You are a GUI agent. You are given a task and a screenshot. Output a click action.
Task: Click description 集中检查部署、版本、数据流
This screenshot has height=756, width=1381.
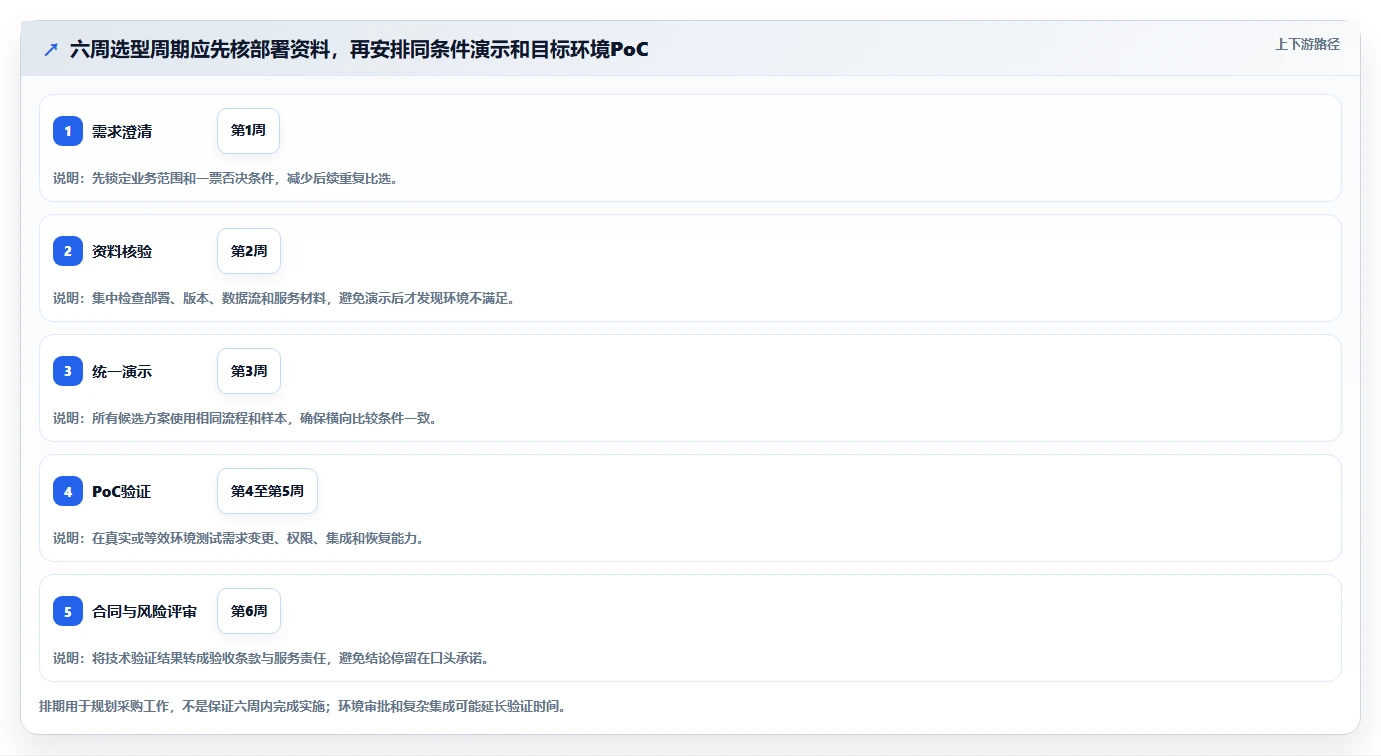point(284,298)
